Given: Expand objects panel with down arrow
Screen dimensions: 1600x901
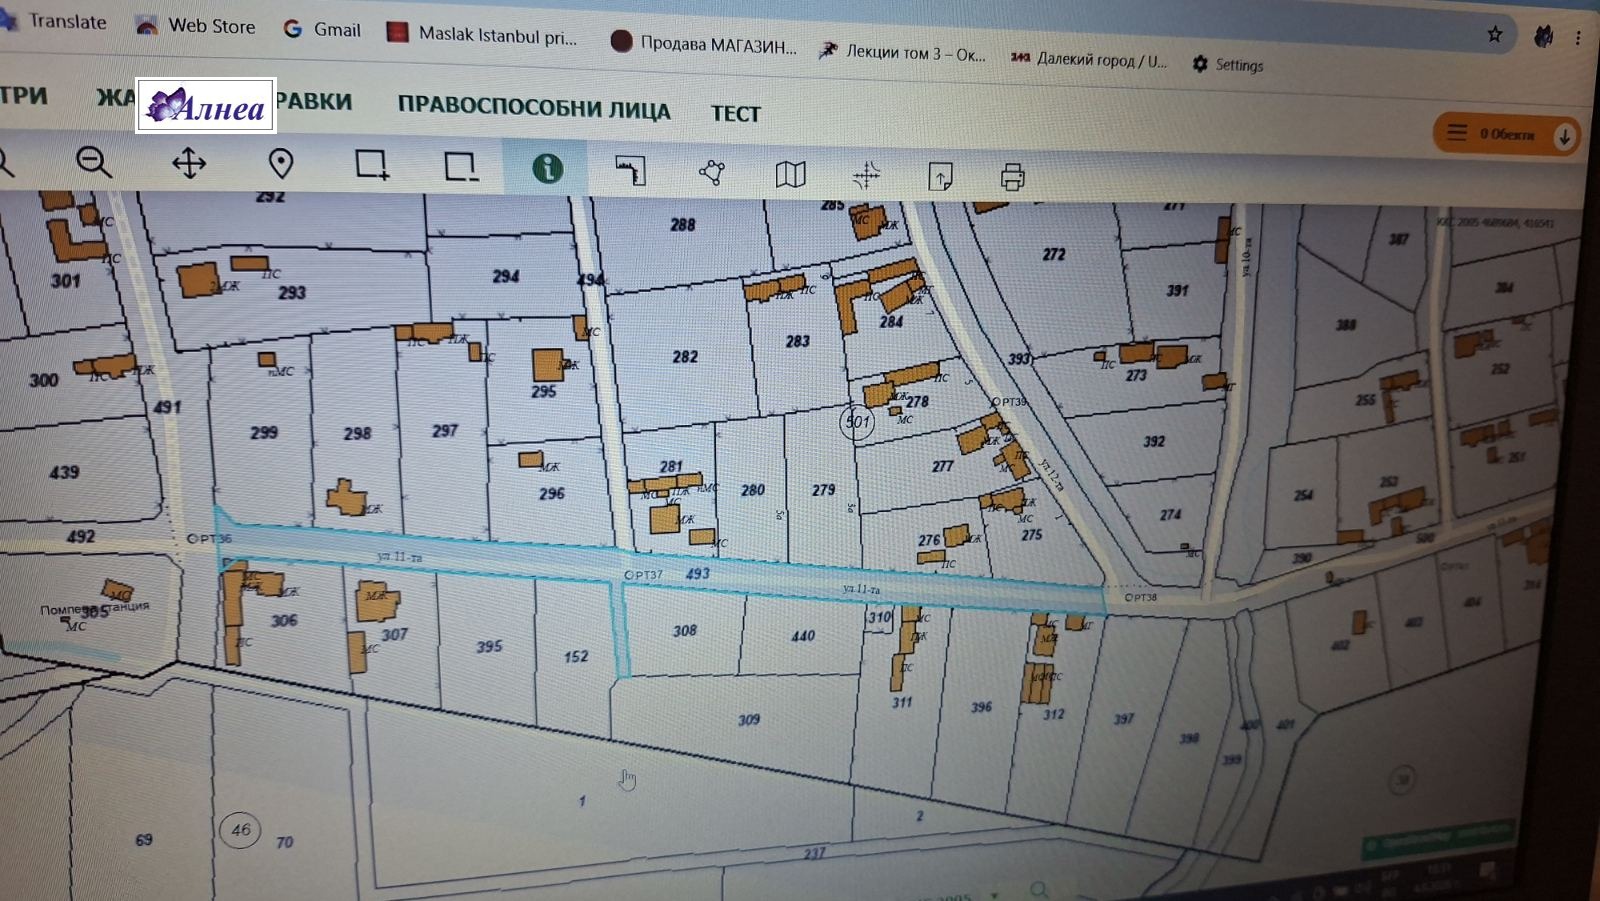Looking at the screenshot, I should (1564, 136).
